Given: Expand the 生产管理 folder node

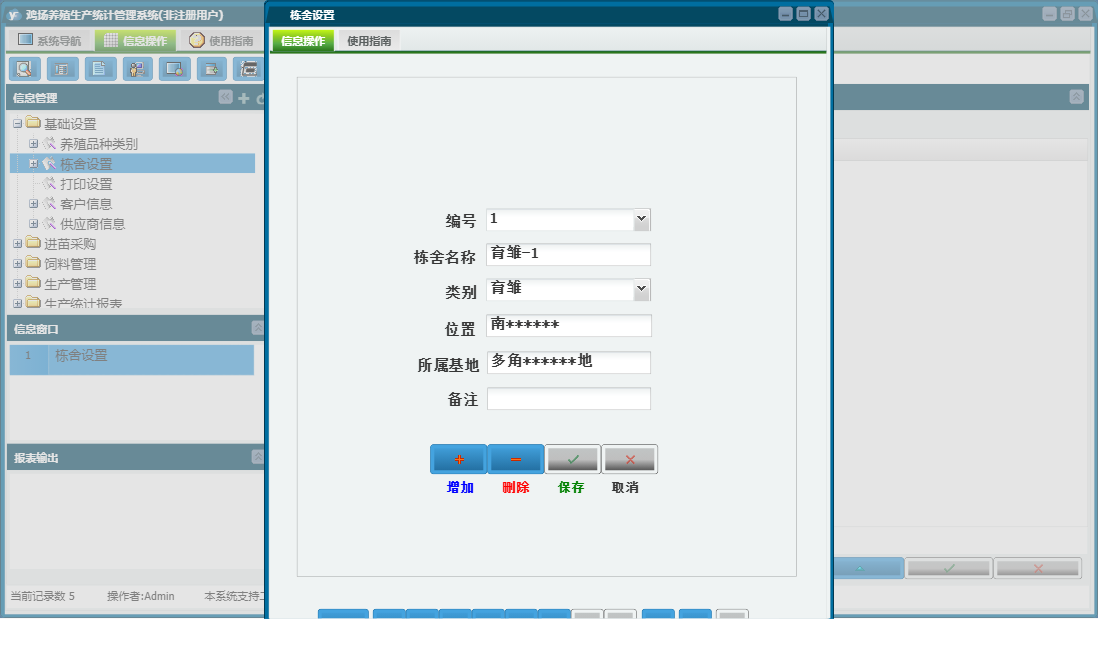Looking at the screenshot, I should tap(18, 284).
